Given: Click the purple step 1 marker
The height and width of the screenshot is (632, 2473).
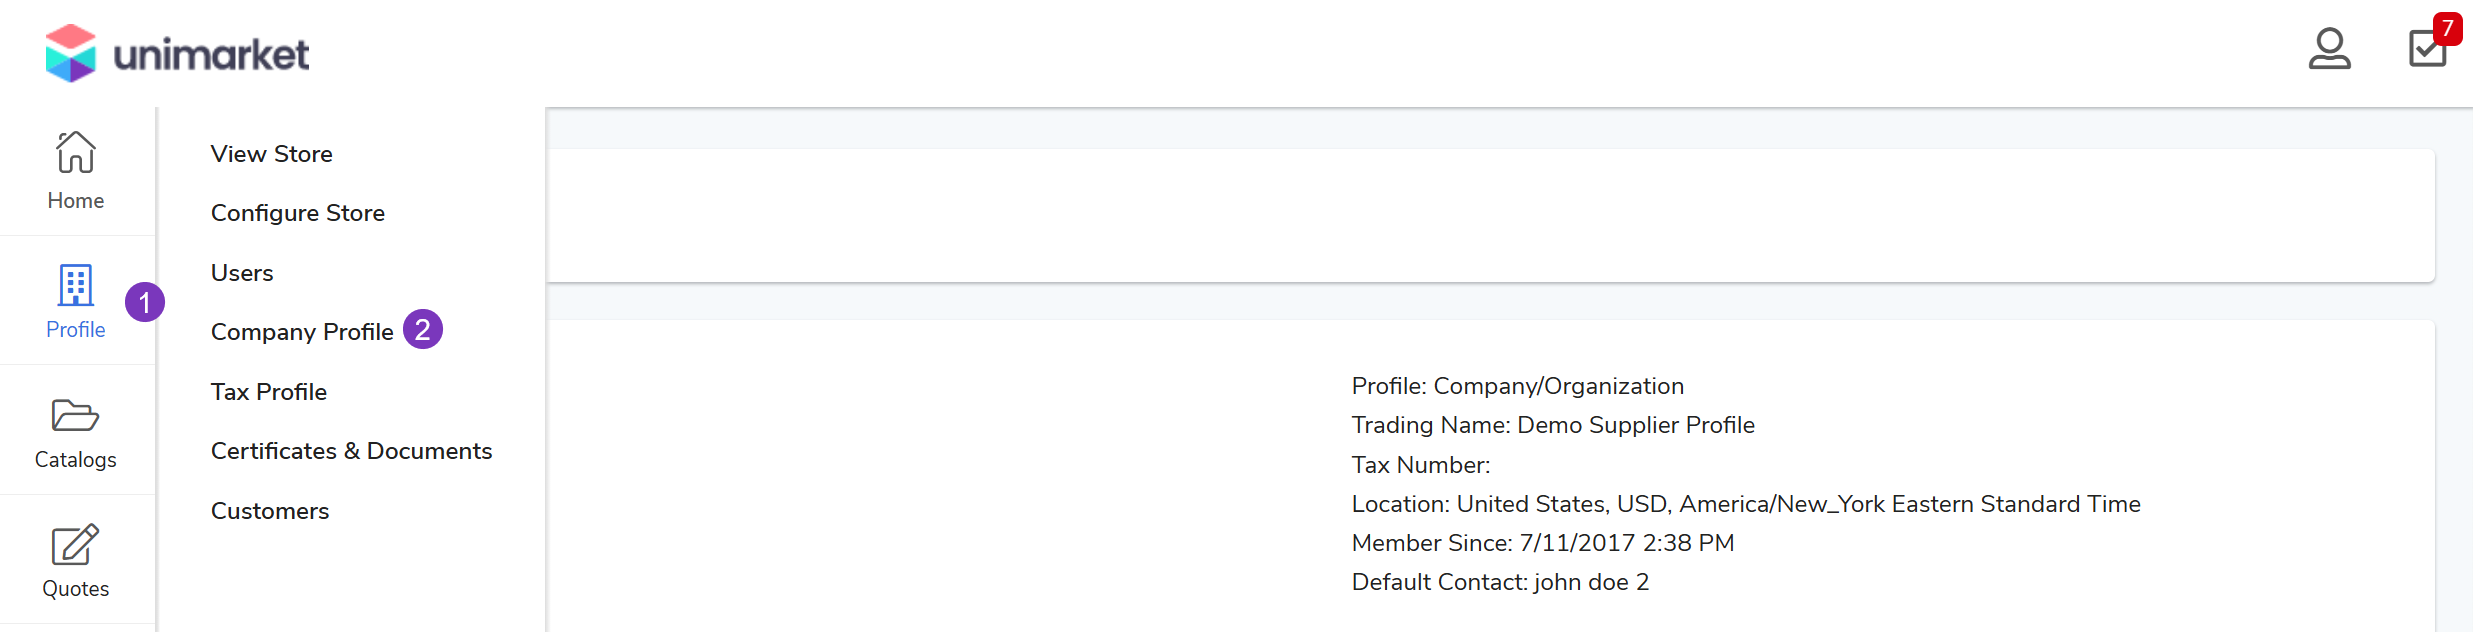Looking at the screenshot, I should tap(145, 302).
